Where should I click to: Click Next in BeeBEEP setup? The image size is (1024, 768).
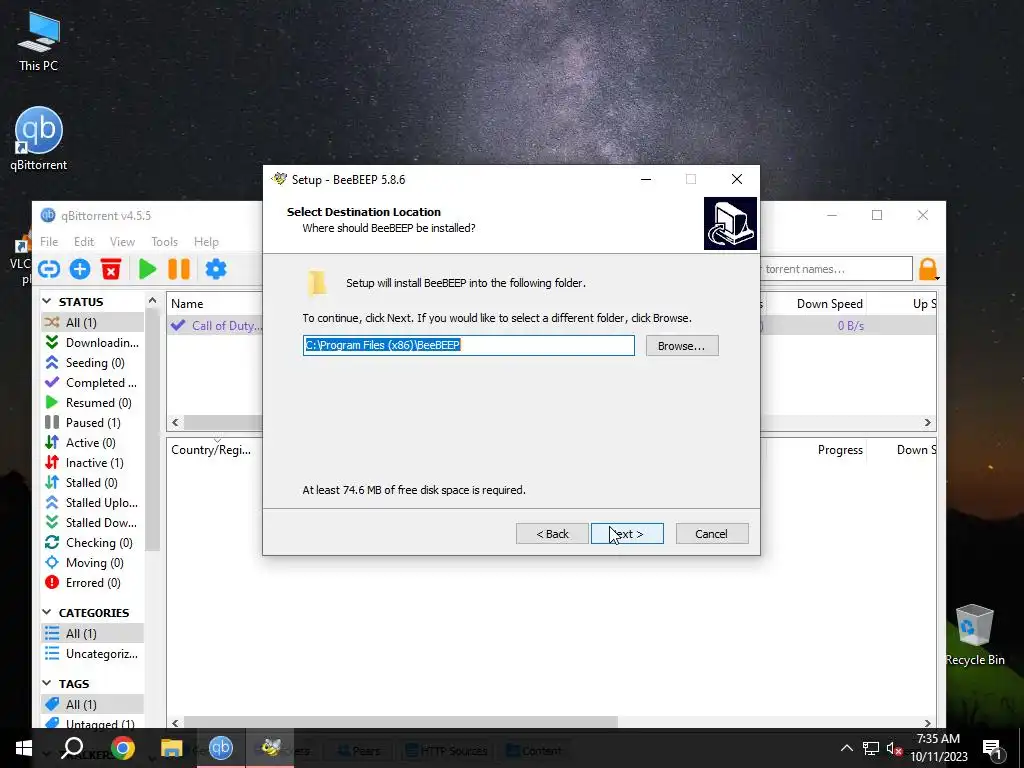[x=627, y=534]
